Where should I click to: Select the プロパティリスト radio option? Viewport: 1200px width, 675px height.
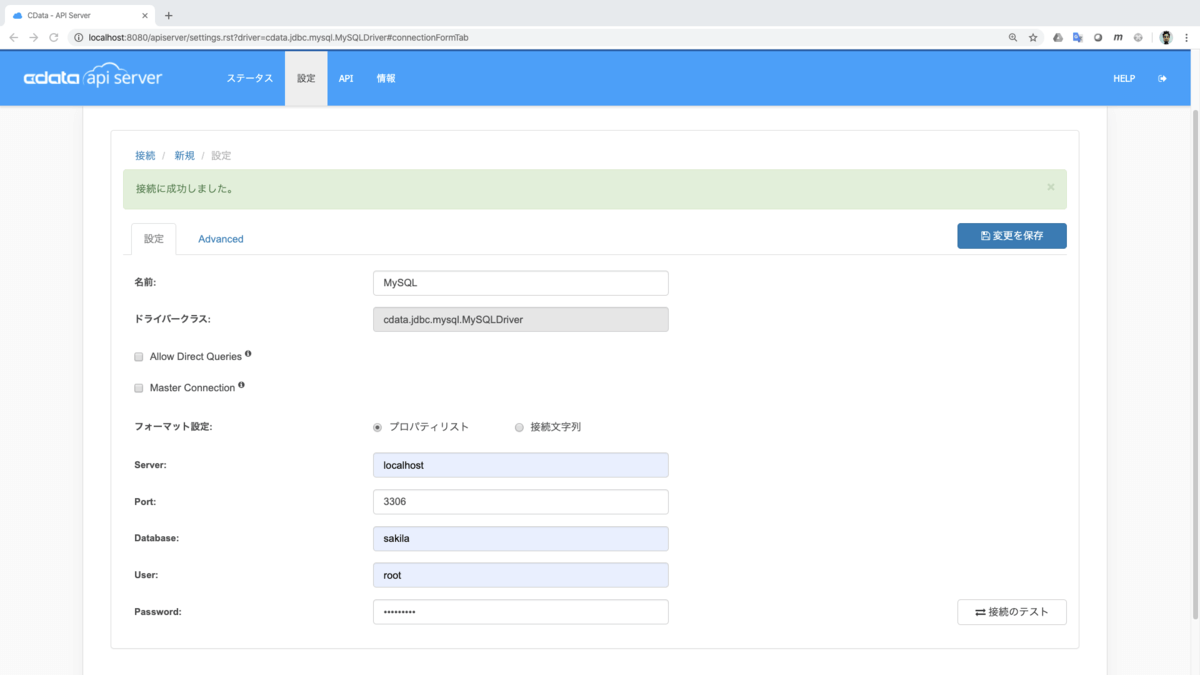point(378,427)
